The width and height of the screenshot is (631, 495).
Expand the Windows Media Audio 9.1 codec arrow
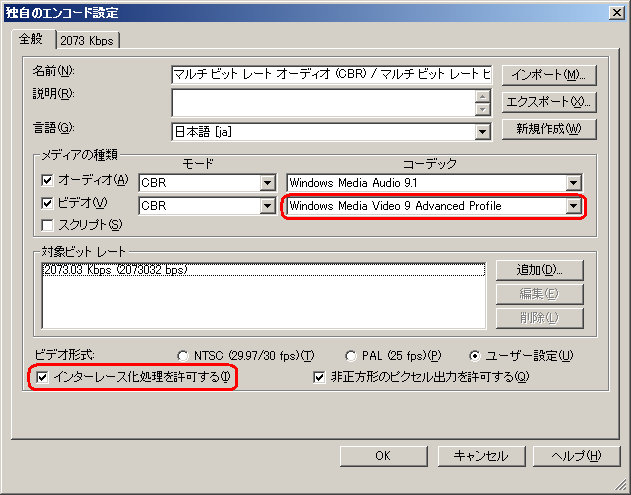coord(573,183)
